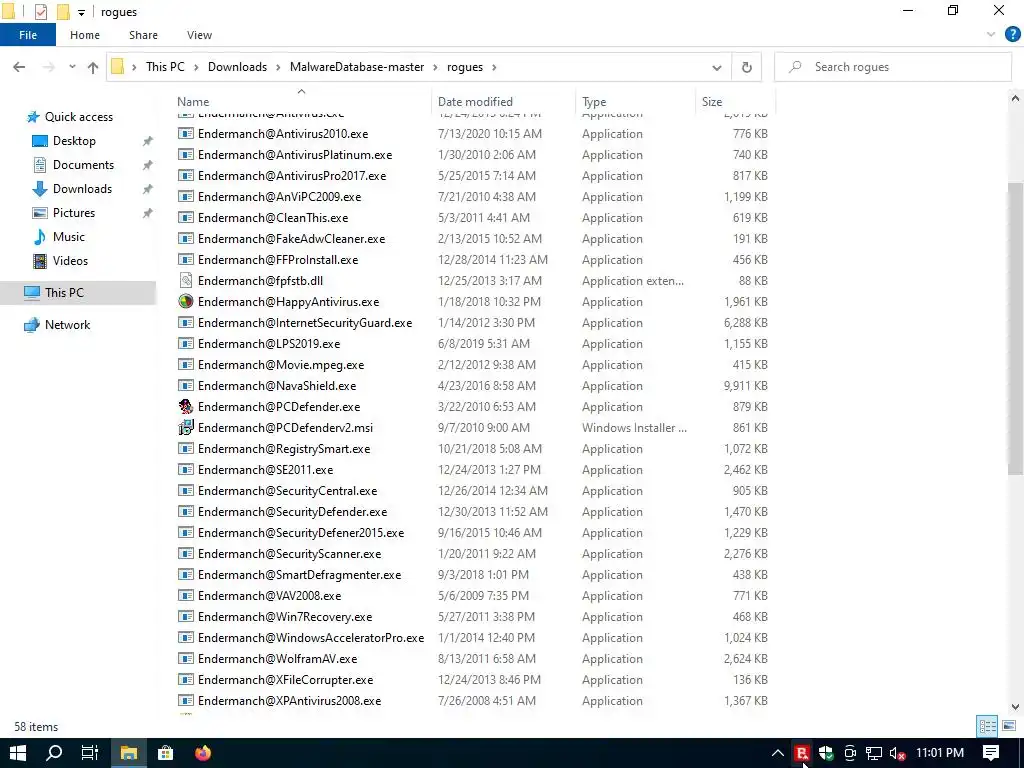Select the file Endermanch@Movie.mpeg.exe
The height and width of the screenshot is (768, 1024).
pyautogui.click(x=281, y=364)
